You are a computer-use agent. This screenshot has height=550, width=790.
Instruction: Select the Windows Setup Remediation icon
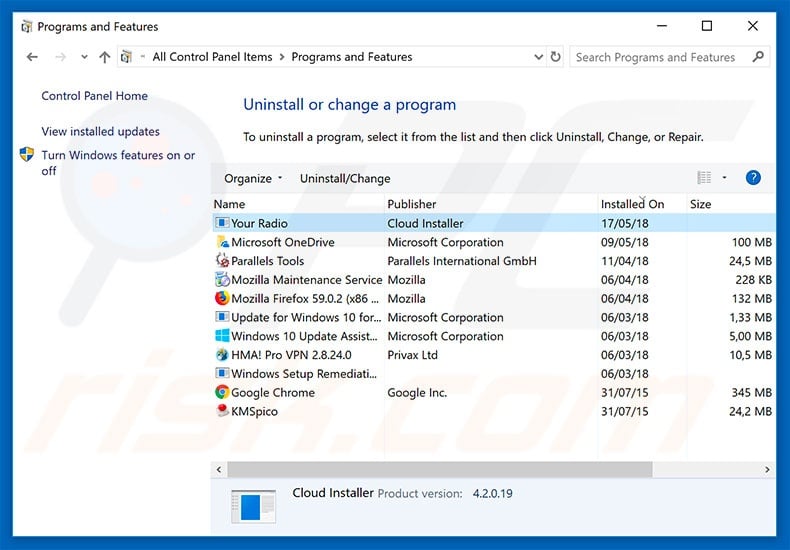tap(222, 373)
